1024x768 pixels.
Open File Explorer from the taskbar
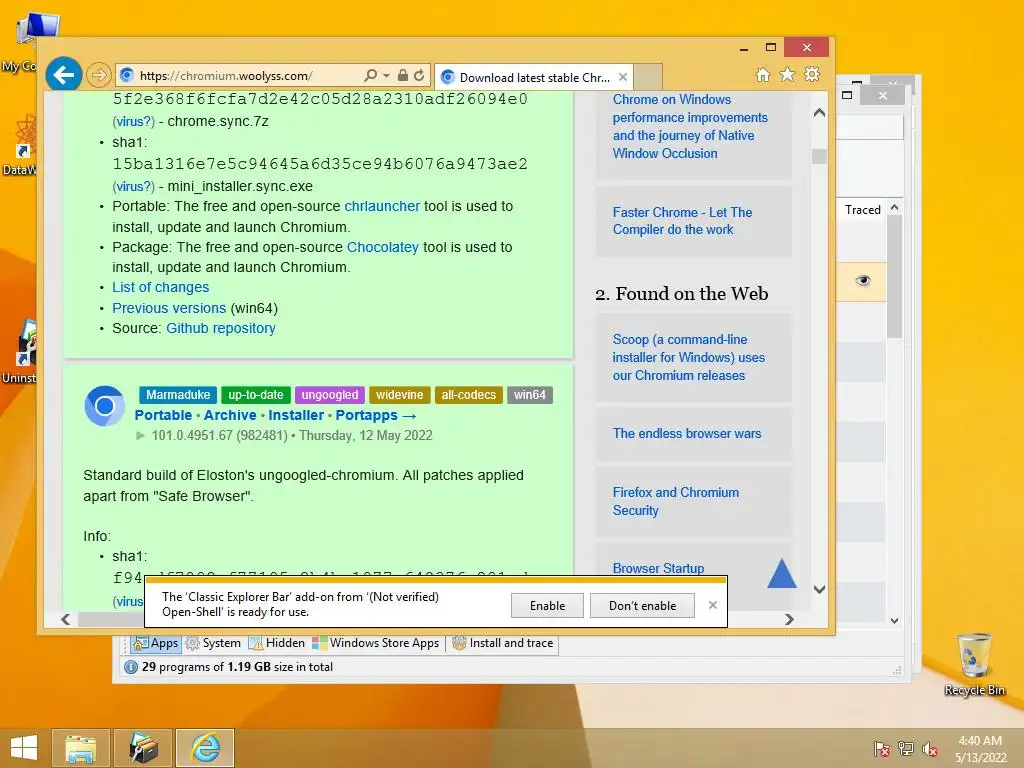tap(81, 748)
